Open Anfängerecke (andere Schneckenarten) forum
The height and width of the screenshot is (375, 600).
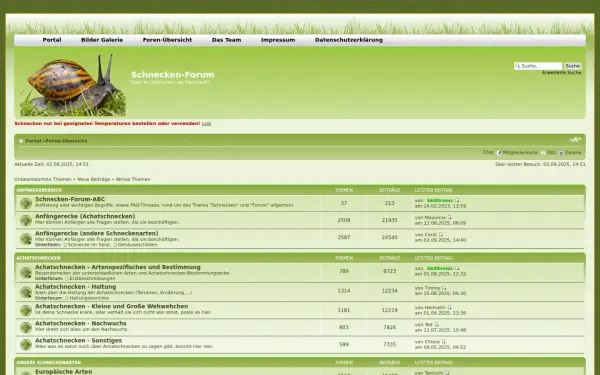[96, 233]
